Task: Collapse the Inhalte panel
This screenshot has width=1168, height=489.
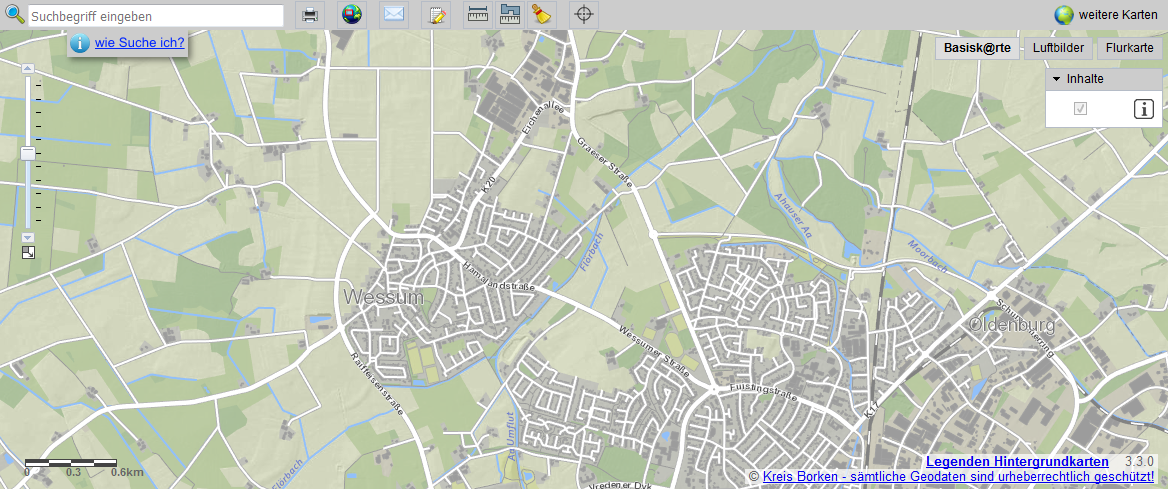Action: pos(1056,79)
